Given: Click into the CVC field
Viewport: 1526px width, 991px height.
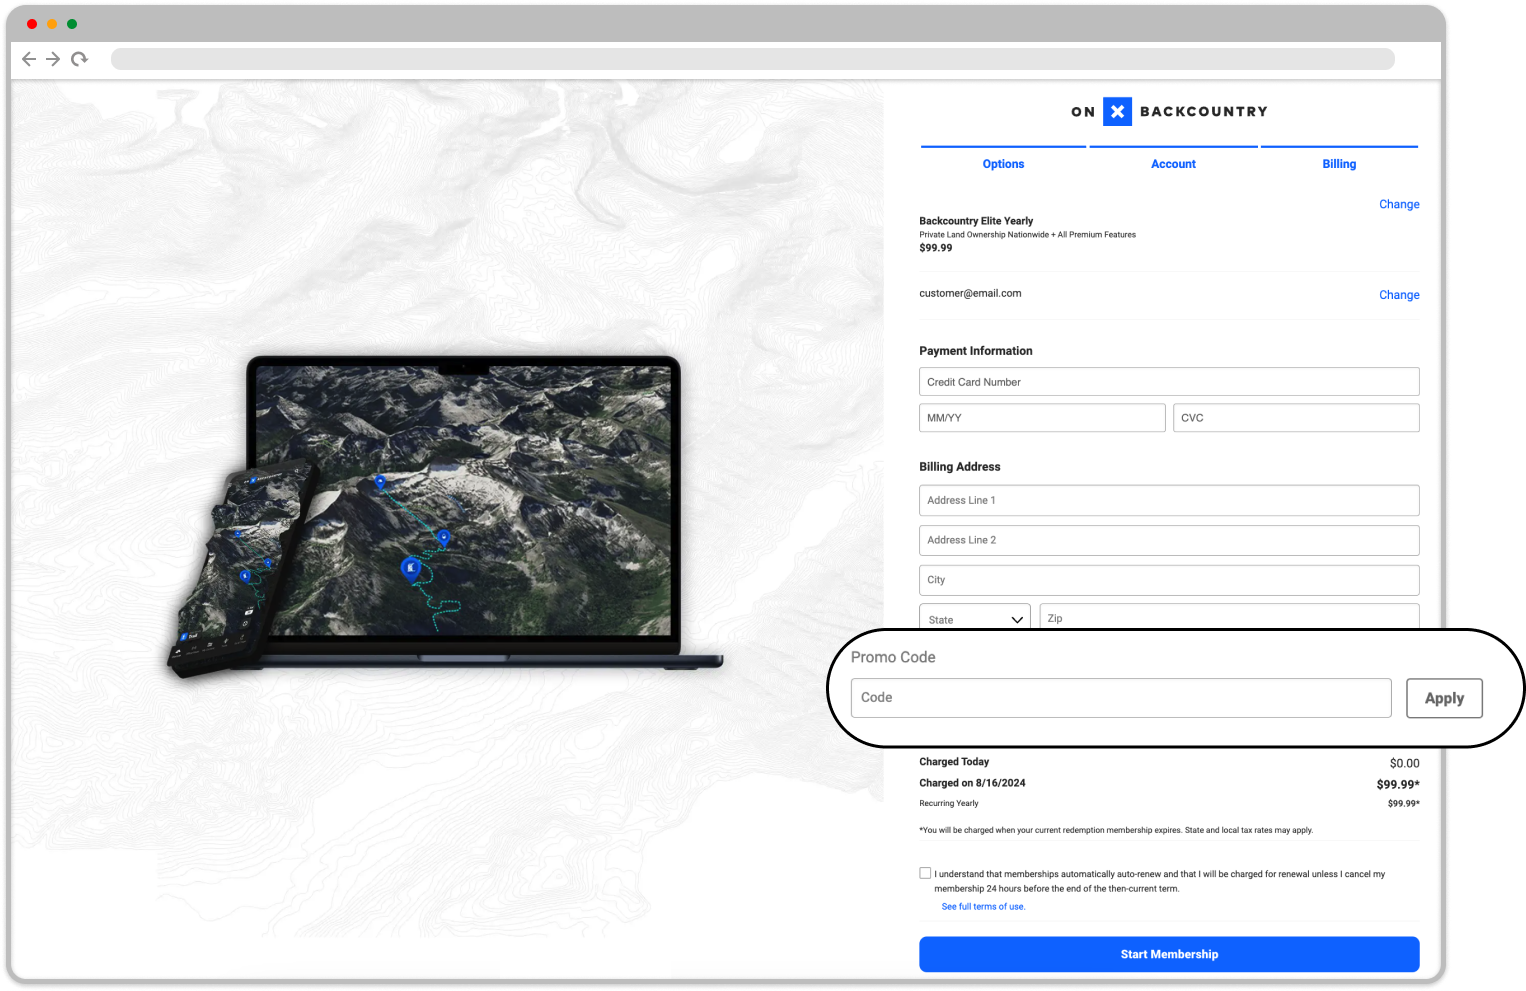Looking at the screenshot, I should 1296,418.
